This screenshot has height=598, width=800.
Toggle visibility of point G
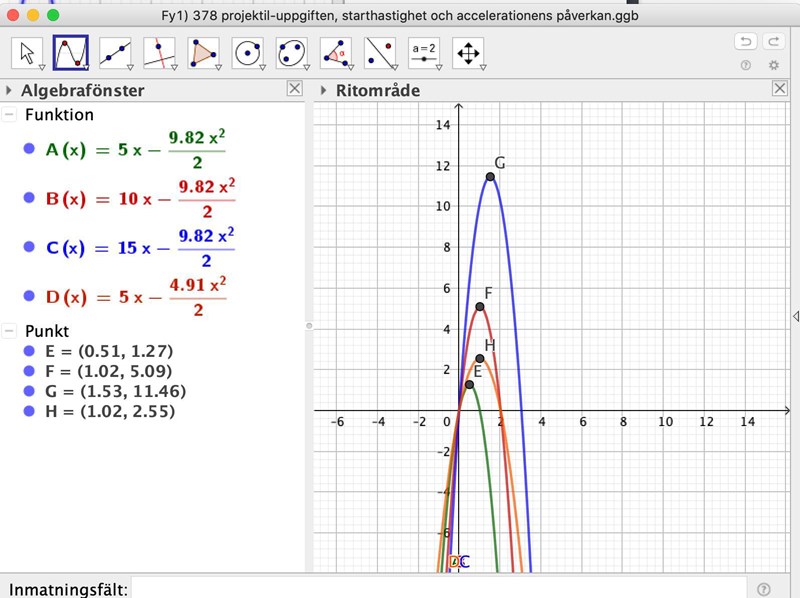tap(29, 391)
